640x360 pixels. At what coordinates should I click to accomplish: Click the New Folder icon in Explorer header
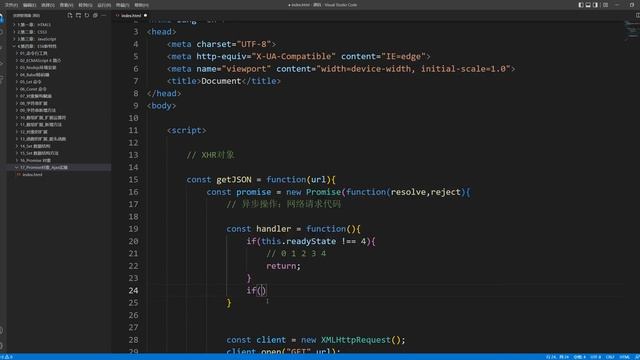click(78, 16)
